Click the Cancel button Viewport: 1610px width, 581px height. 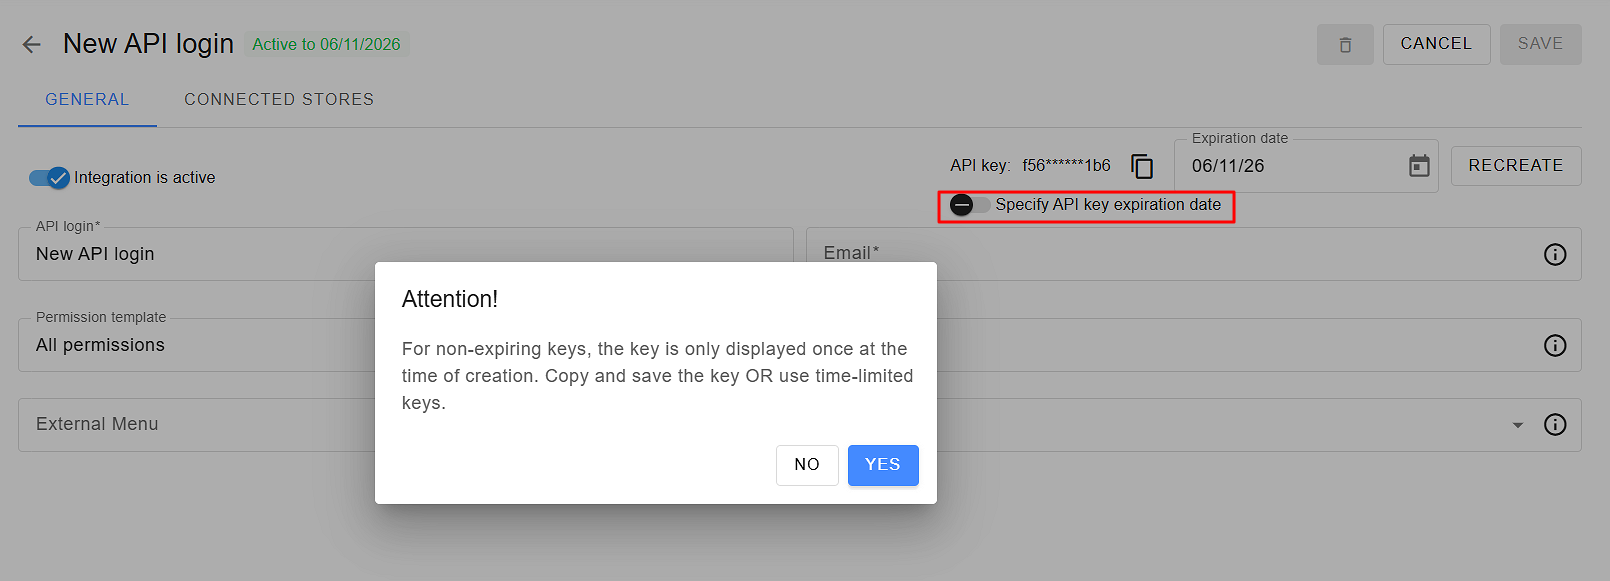pyautogui.click(x=1436, y=44)
